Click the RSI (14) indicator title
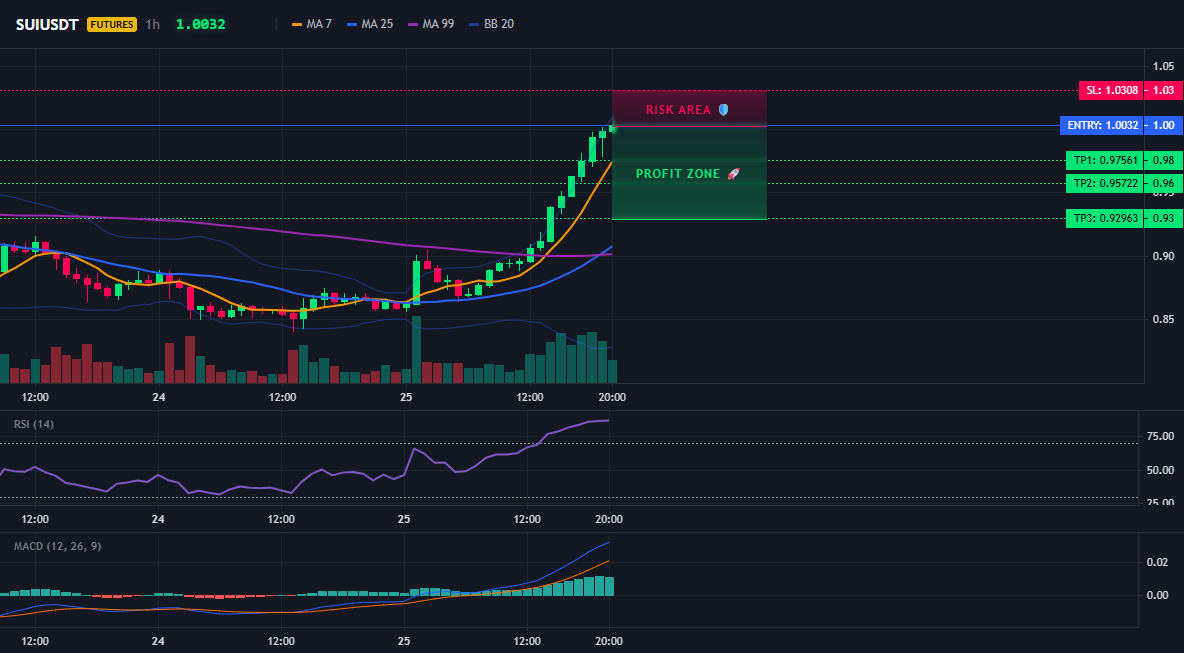The image size is (1184, 653). (x=34, y=424)
